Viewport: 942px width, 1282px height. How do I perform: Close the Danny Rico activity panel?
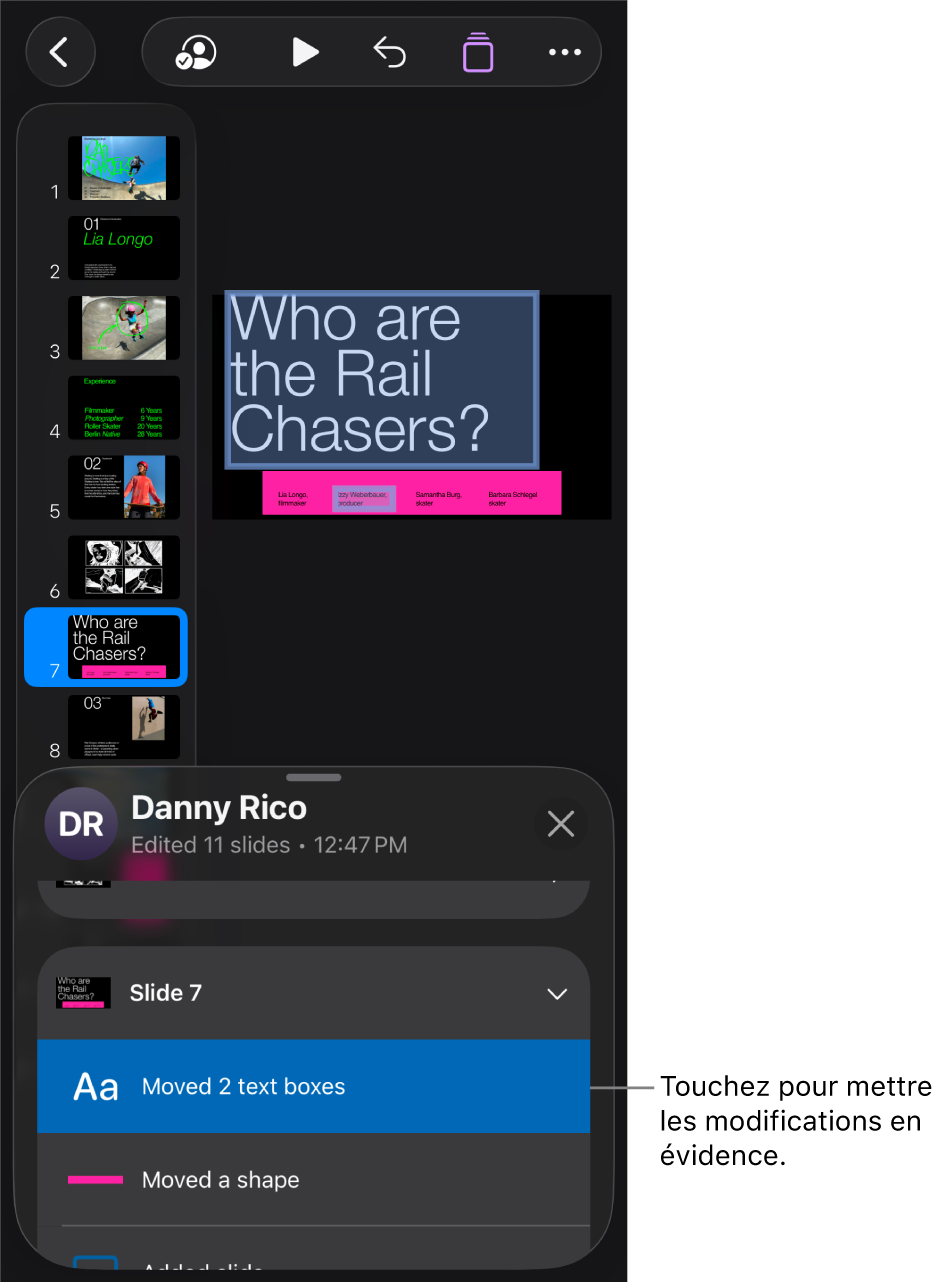coord(561,824)
